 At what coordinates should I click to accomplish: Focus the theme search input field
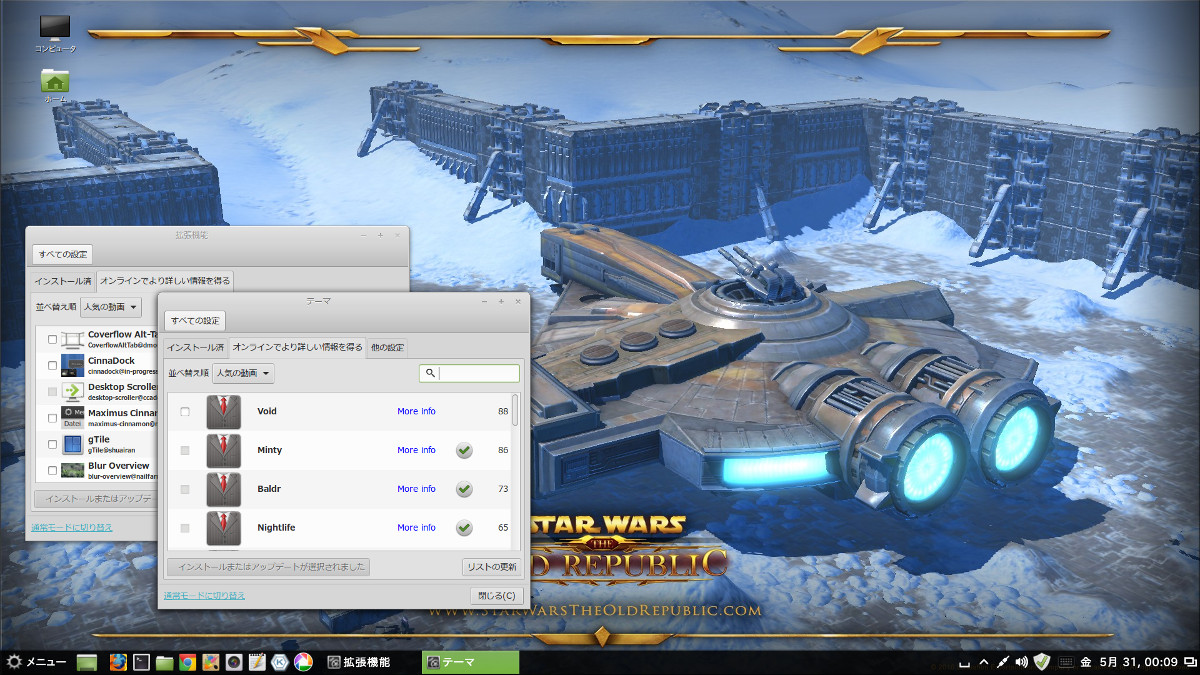pyautogui.click(x=469, y=373)
